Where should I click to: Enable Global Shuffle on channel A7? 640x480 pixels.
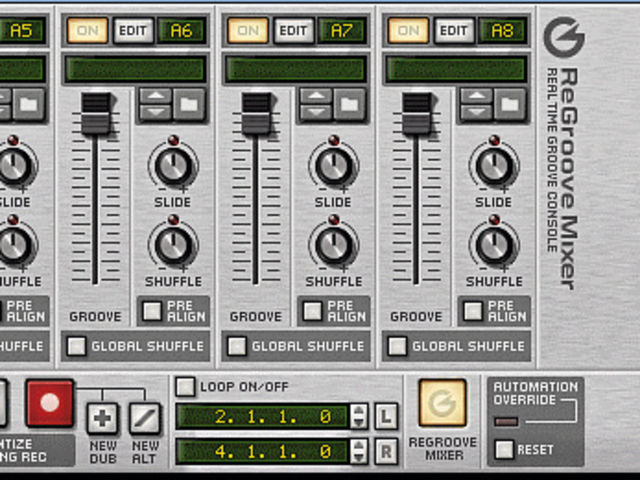(x=237, y=346)
